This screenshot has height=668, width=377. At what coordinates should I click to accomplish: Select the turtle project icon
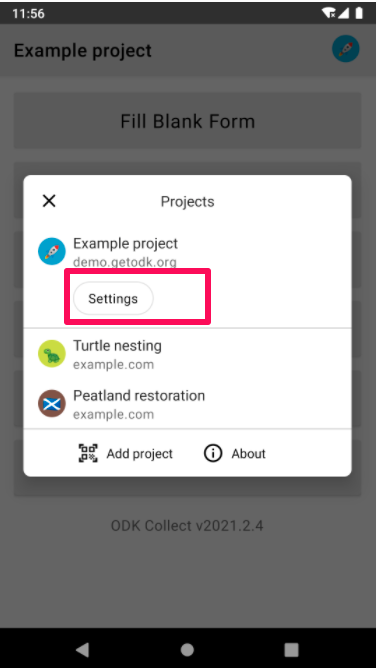tap(52, 354)
